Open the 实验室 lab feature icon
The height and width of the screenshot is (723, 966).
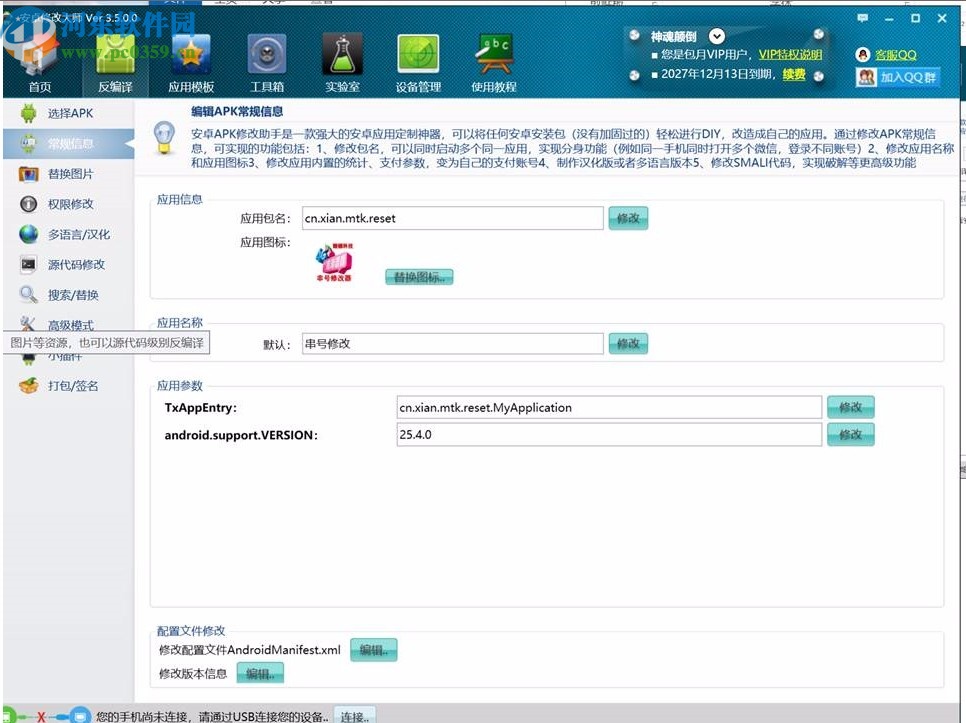click(x=341, y=57)
